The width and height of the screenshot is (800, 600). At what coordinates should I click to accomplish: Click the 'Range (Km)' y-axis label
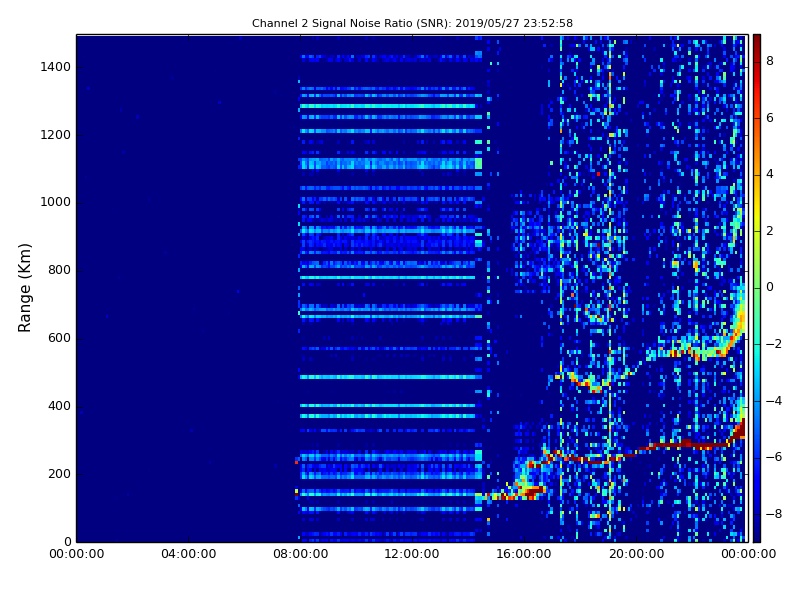click(x=24, y=288)
